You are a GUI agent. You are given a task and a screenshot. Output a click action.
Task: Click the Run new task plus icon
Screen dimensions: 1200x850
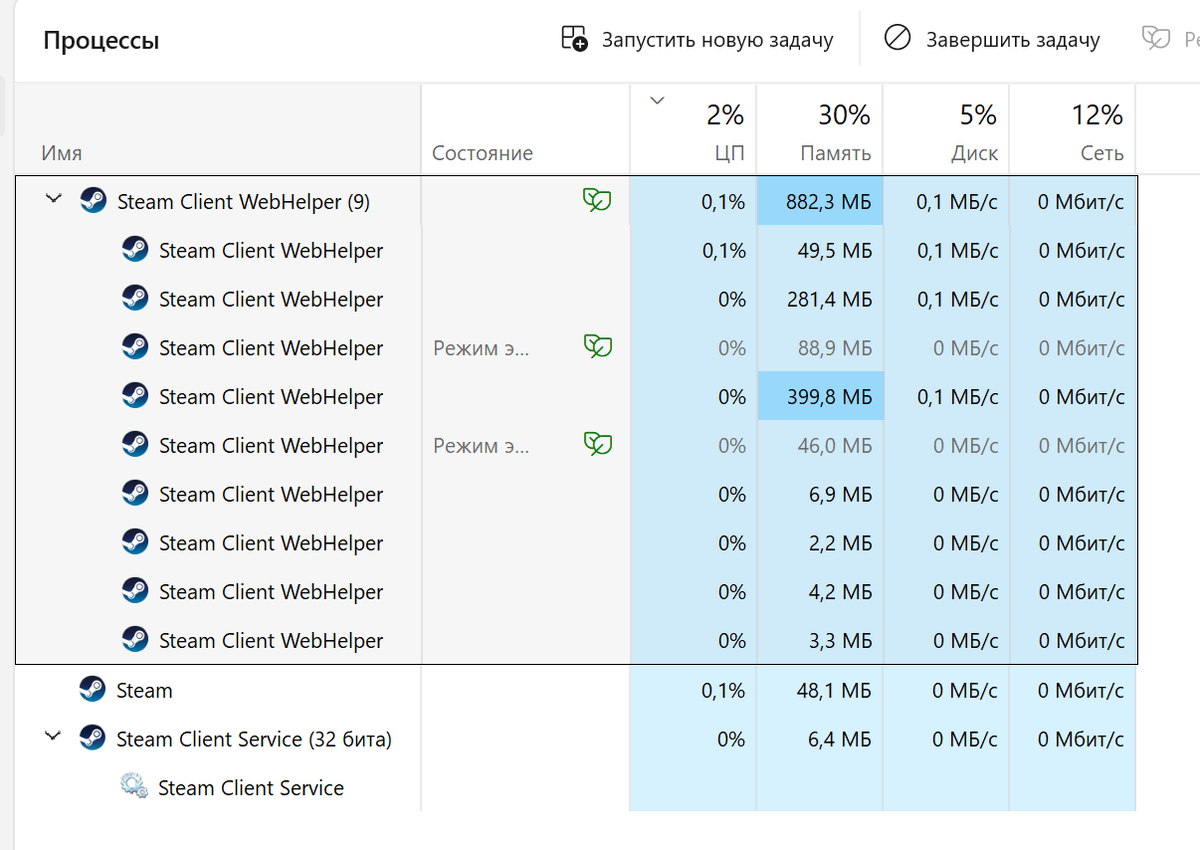574,39
